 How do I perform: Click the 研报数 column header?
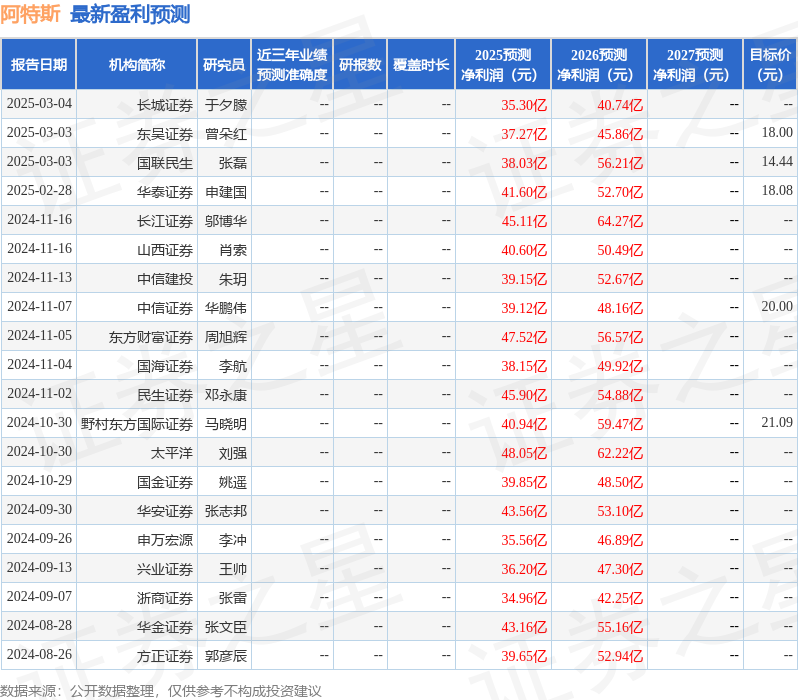coord(360,65)
